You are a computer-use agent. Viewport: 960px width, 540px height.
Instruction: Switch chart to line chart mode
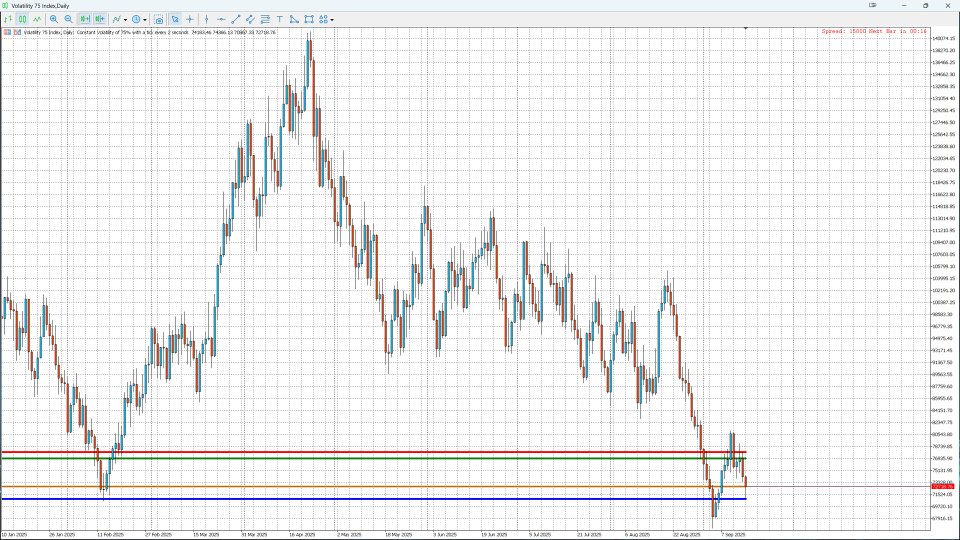(x=37, y=19)
